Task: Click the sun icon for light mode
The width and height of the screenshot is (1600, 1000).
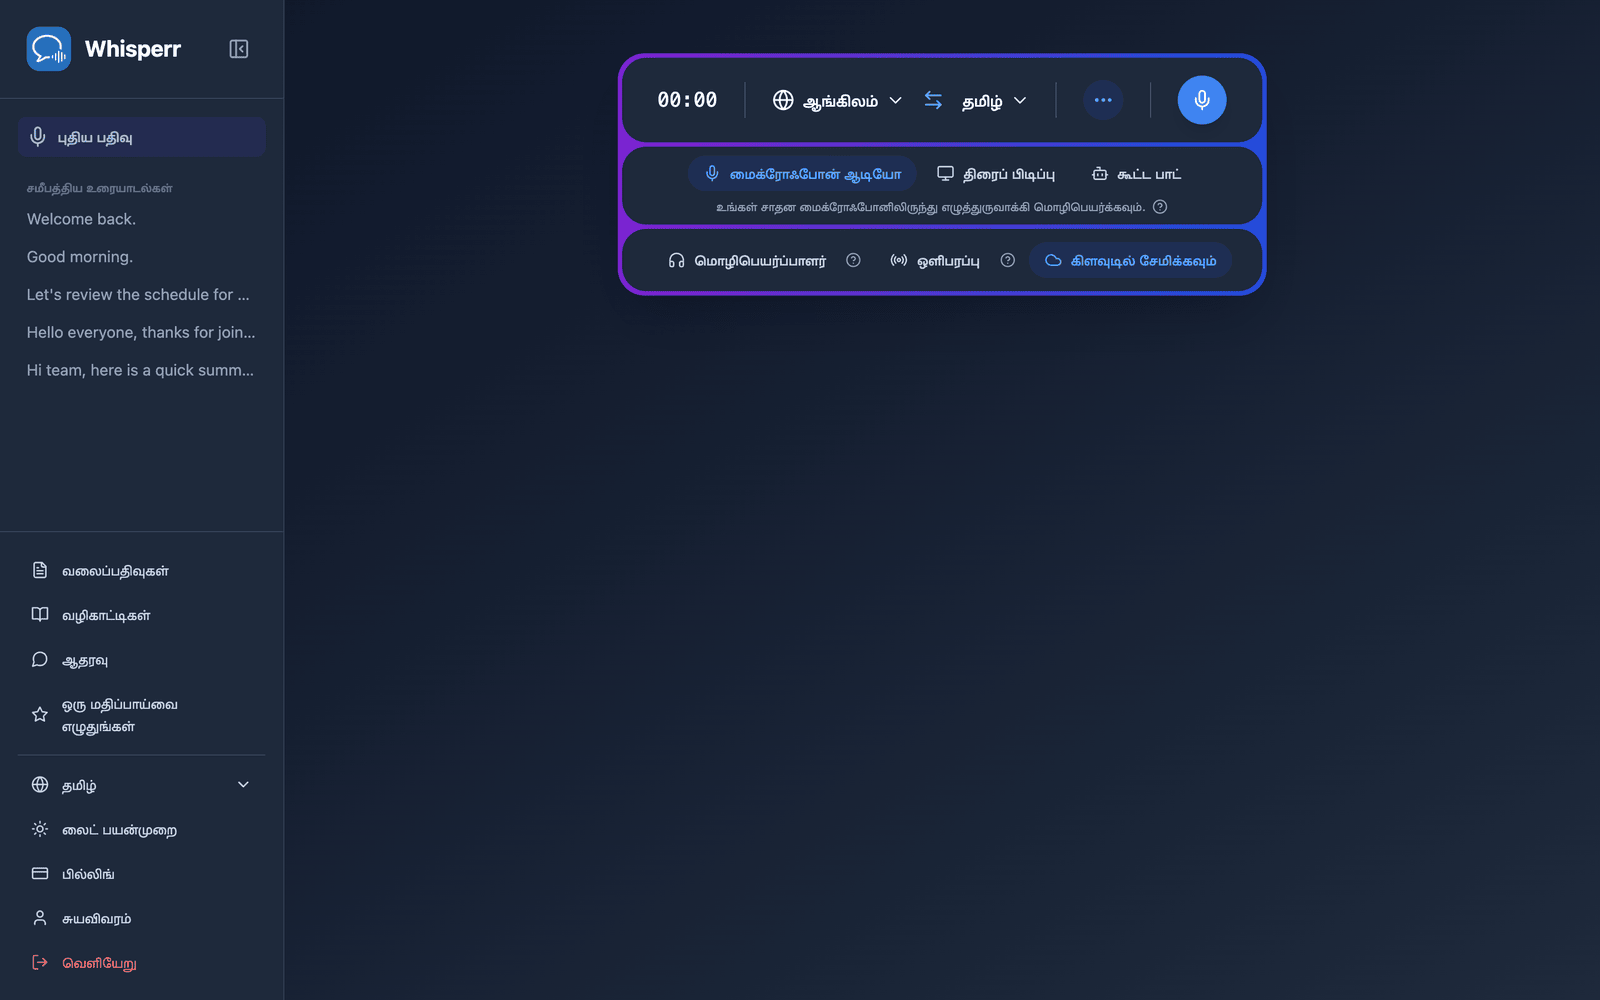Action: coord(40,829)
